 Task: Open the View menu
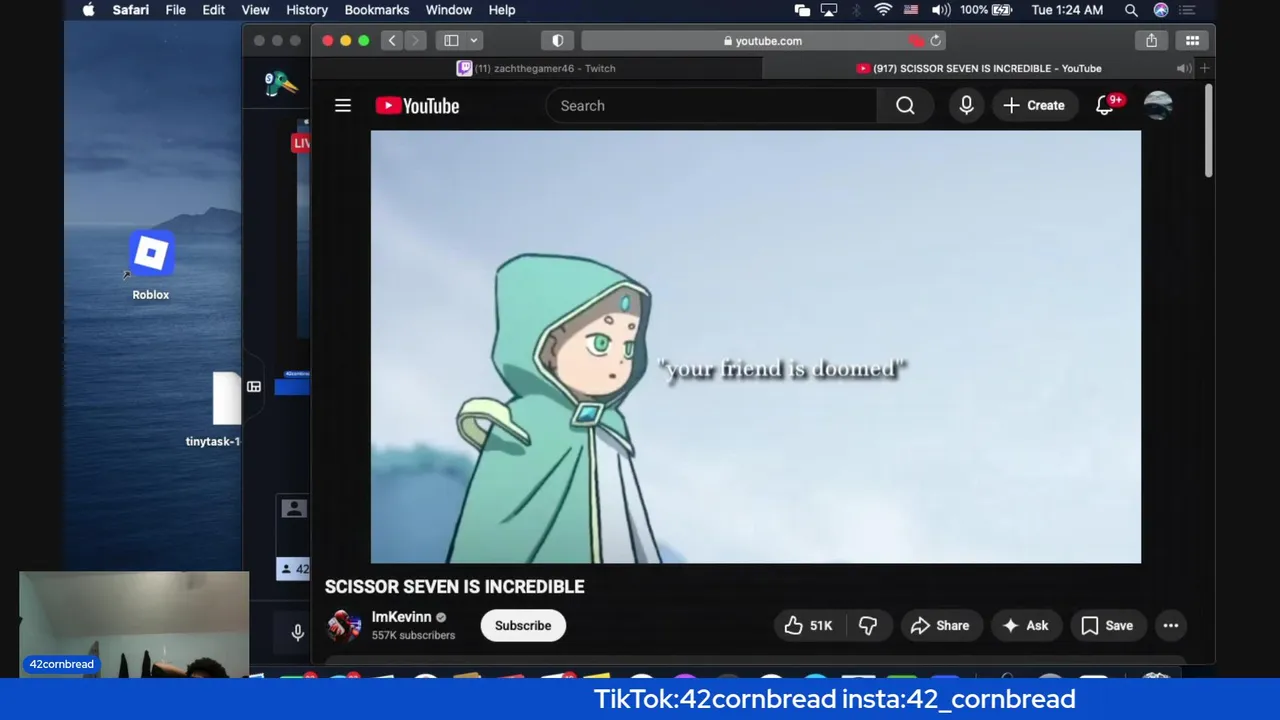[255, 10]
